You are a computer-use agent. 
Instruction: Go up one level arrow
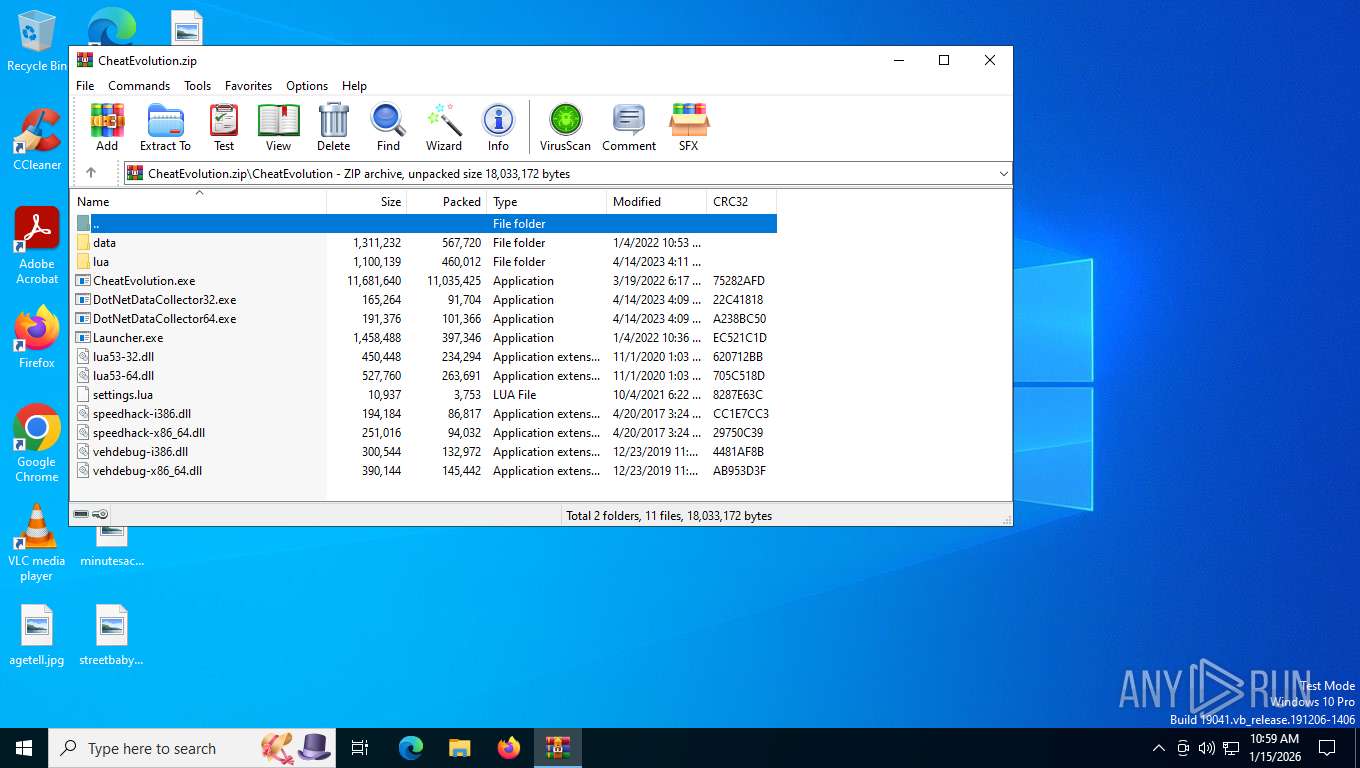click(x=91, y=173)
